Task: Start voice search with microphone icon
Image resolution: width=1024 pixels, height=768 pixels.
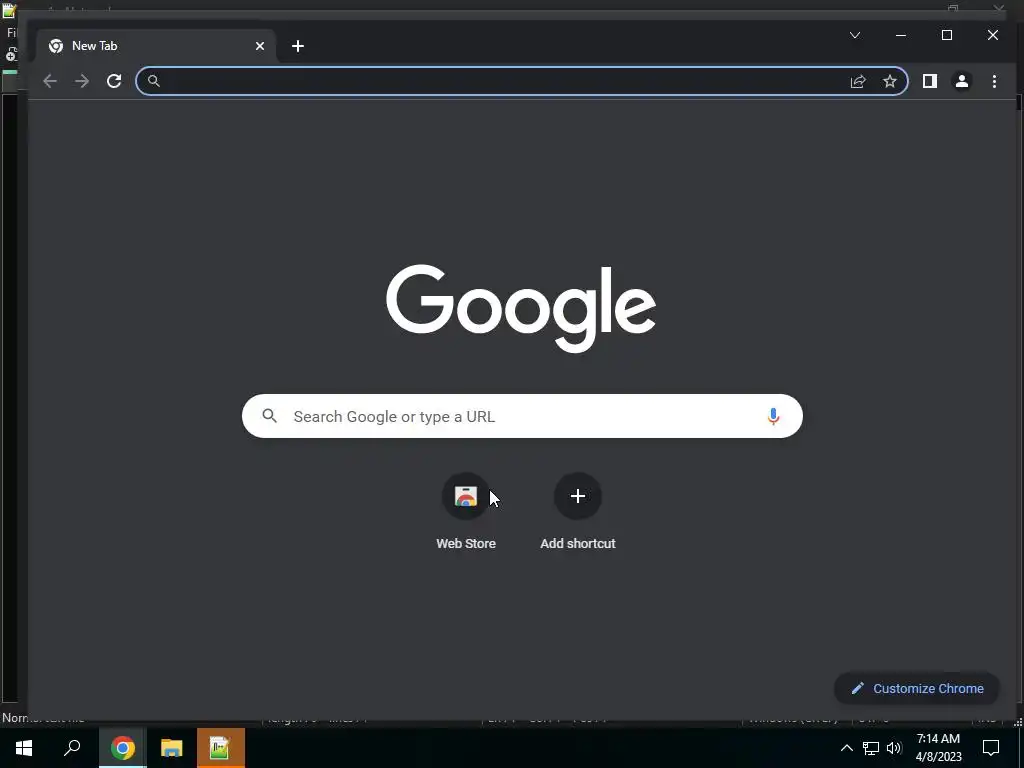Action: pyautogui.click(x=773, y=416)
